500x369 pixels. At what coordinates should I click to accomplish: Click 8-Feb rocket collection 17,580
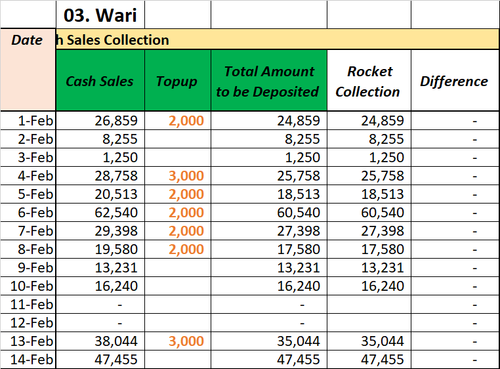[x=369, y=249]
